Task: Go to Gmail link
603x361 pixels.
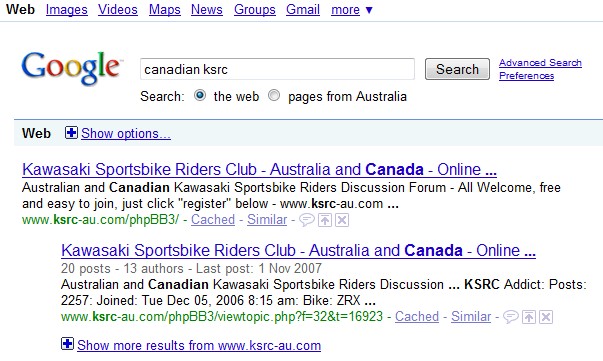Action: 303,10
